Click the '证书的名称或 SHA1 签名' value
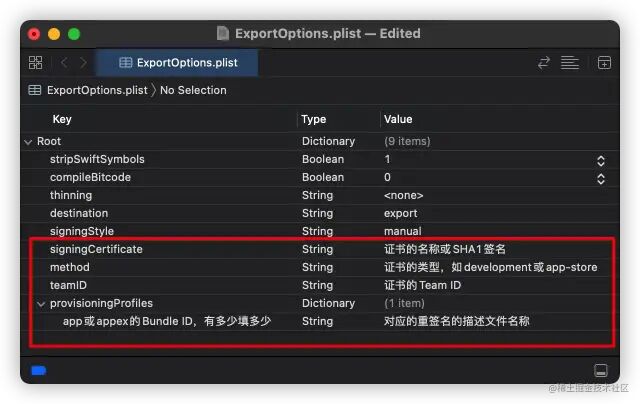This screenshot has height=404, width=640. (445, 249)
